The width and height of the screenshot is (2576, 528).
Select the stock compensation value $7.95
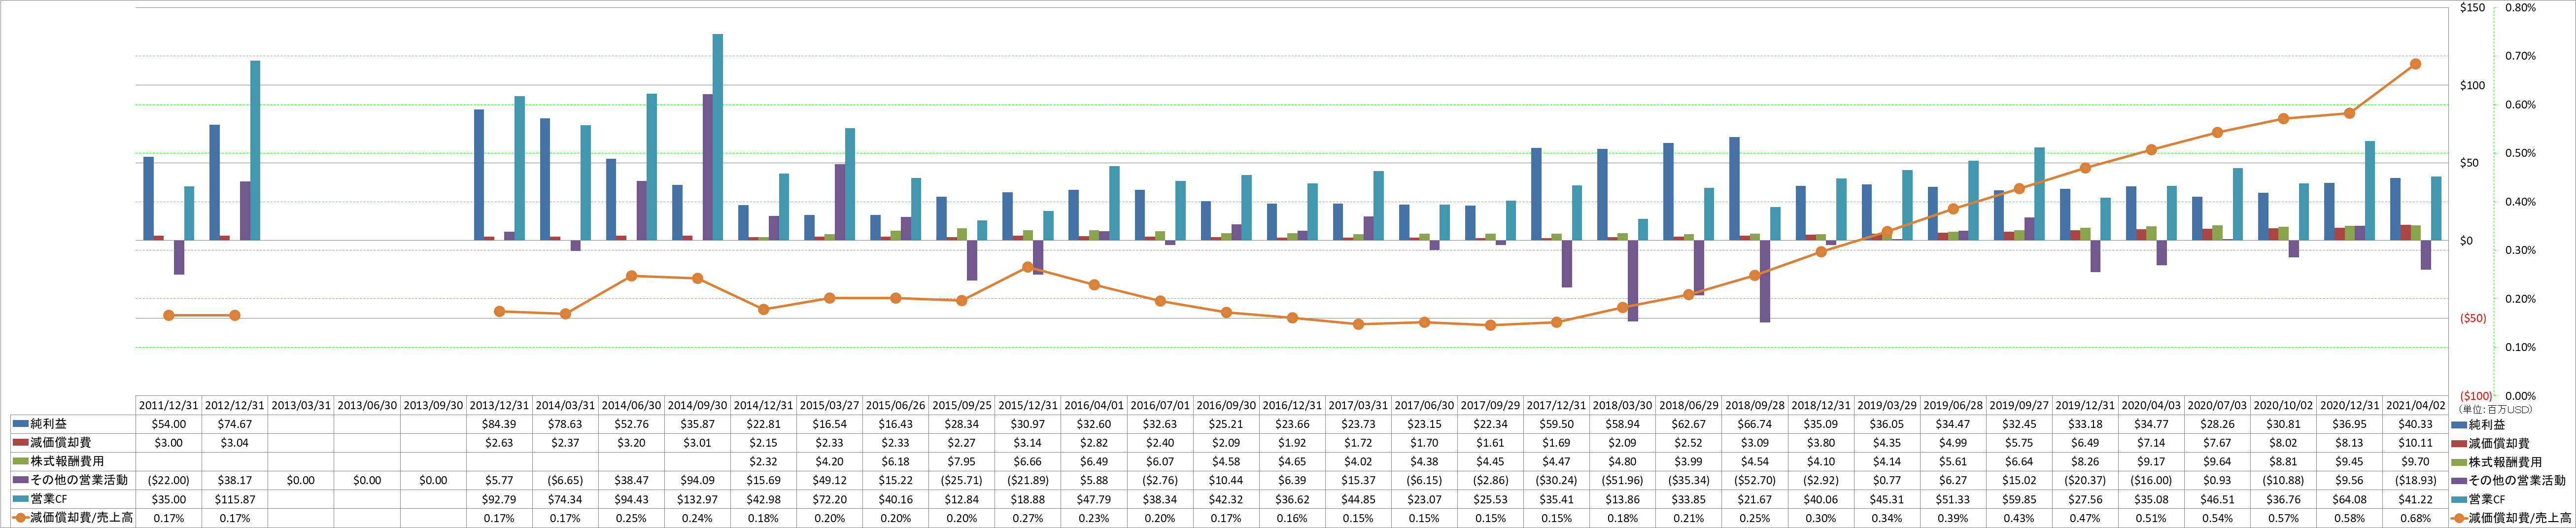pos(961,461)
